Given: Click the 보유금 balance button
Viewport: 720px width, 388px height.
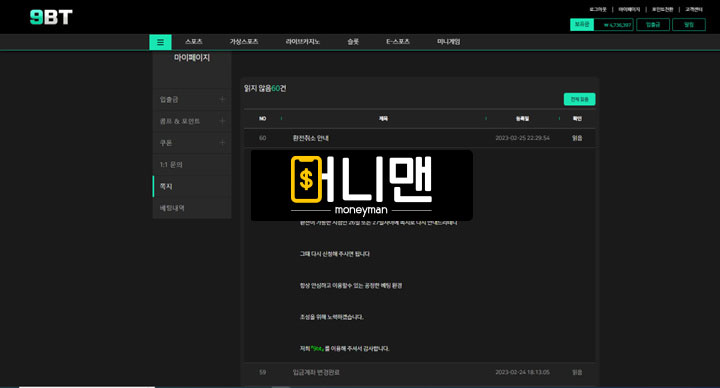Looking at the screenshot, I should tap(582, 24).
